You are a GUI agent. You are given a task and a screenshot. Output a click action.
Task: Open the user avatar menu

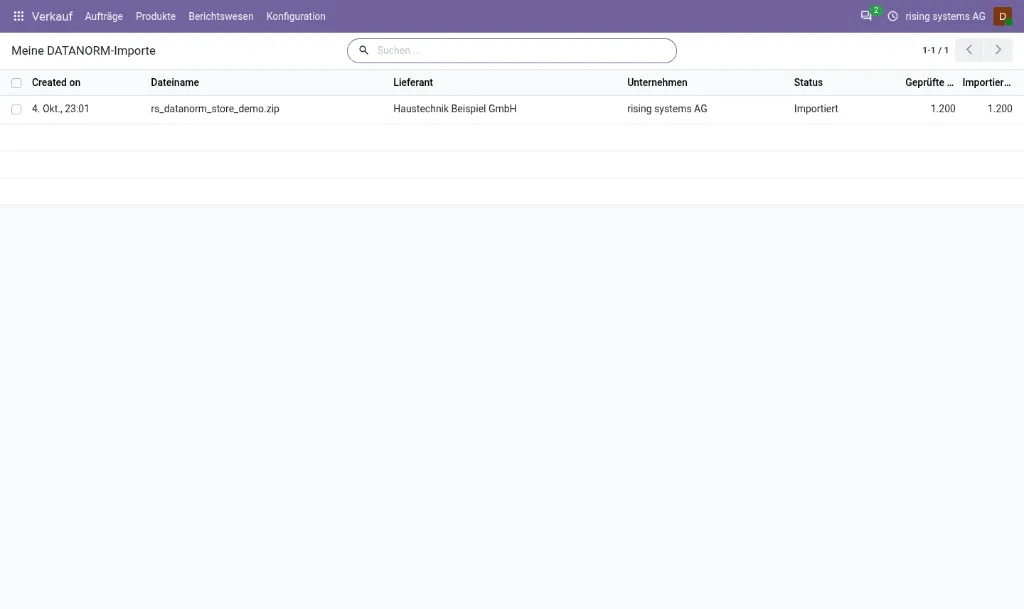point(1002,16)
